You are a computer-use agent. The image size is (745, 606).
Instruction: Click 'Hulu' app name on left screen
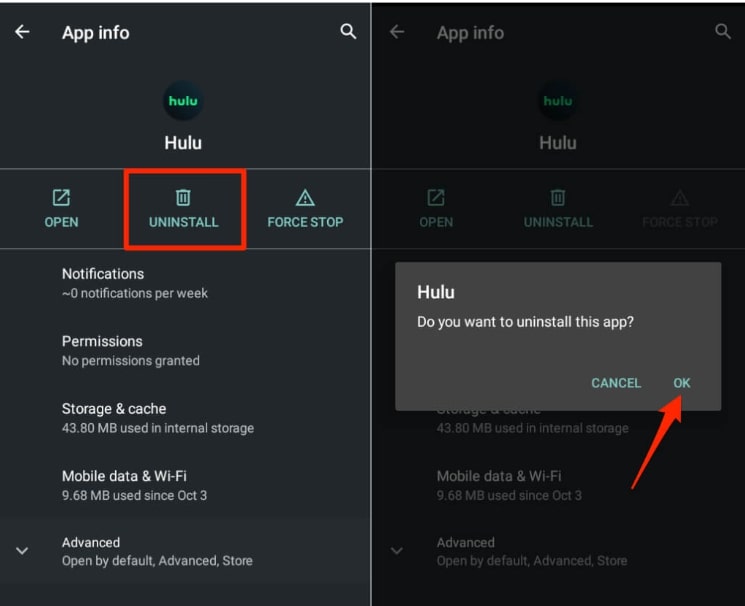[183, 143]
